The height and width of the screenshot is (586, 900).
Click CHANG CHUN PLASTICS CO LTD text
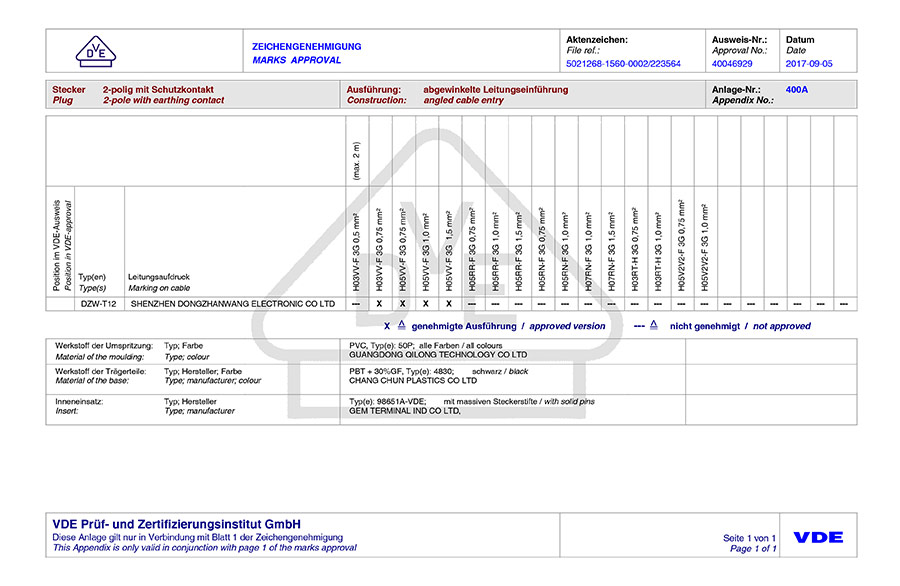(412, 381)
